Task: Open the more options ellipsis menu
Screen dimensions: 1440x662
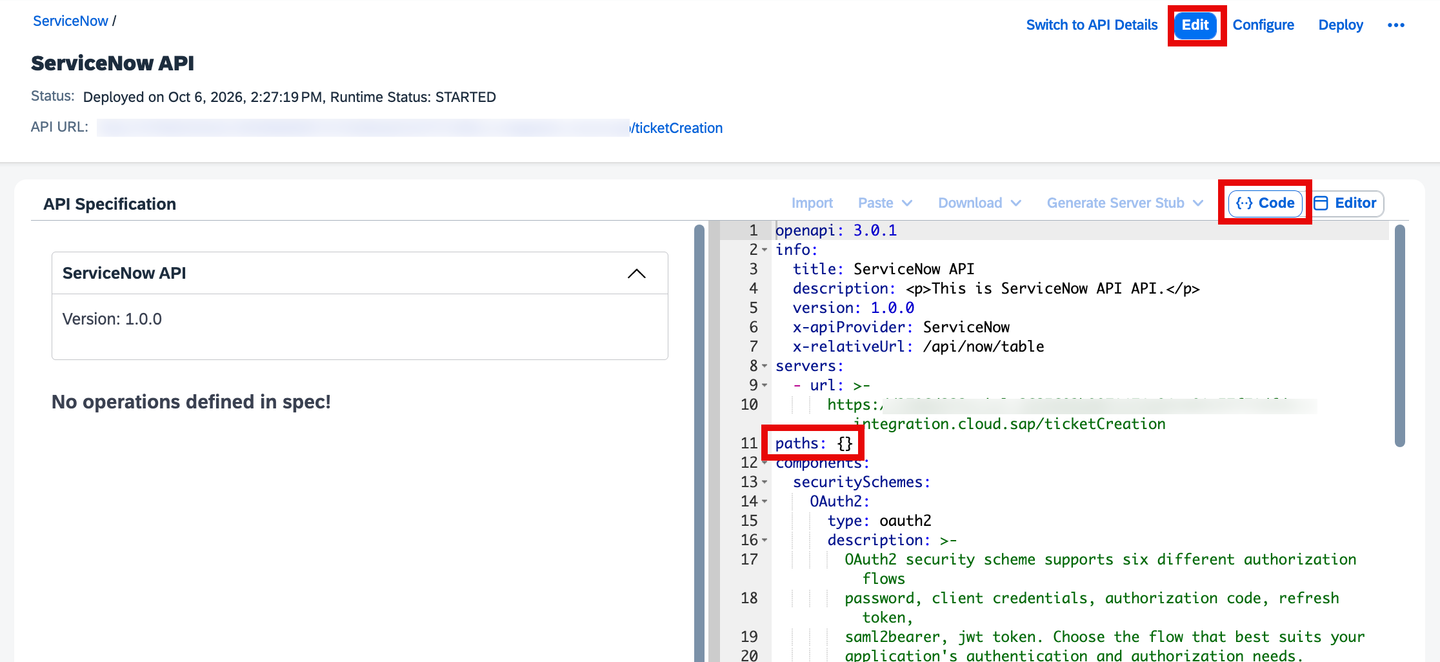Action: tap(1396, 25)
